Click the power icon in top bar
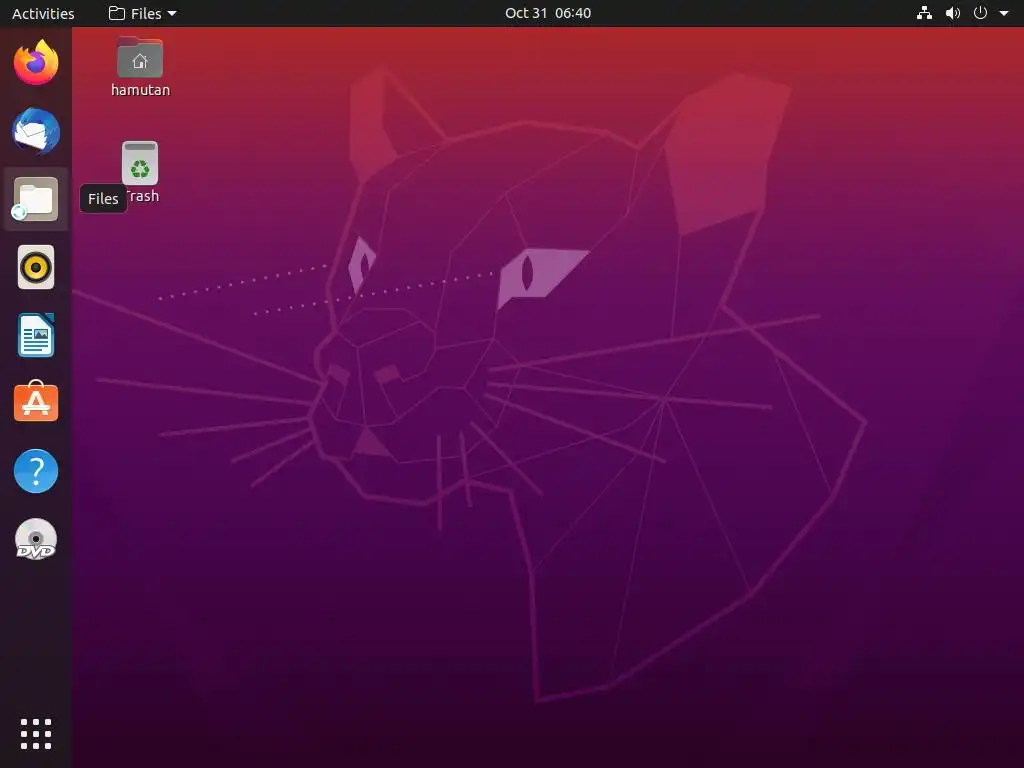1024x768 pixels. pyautogui.click(x=980, y=13)
